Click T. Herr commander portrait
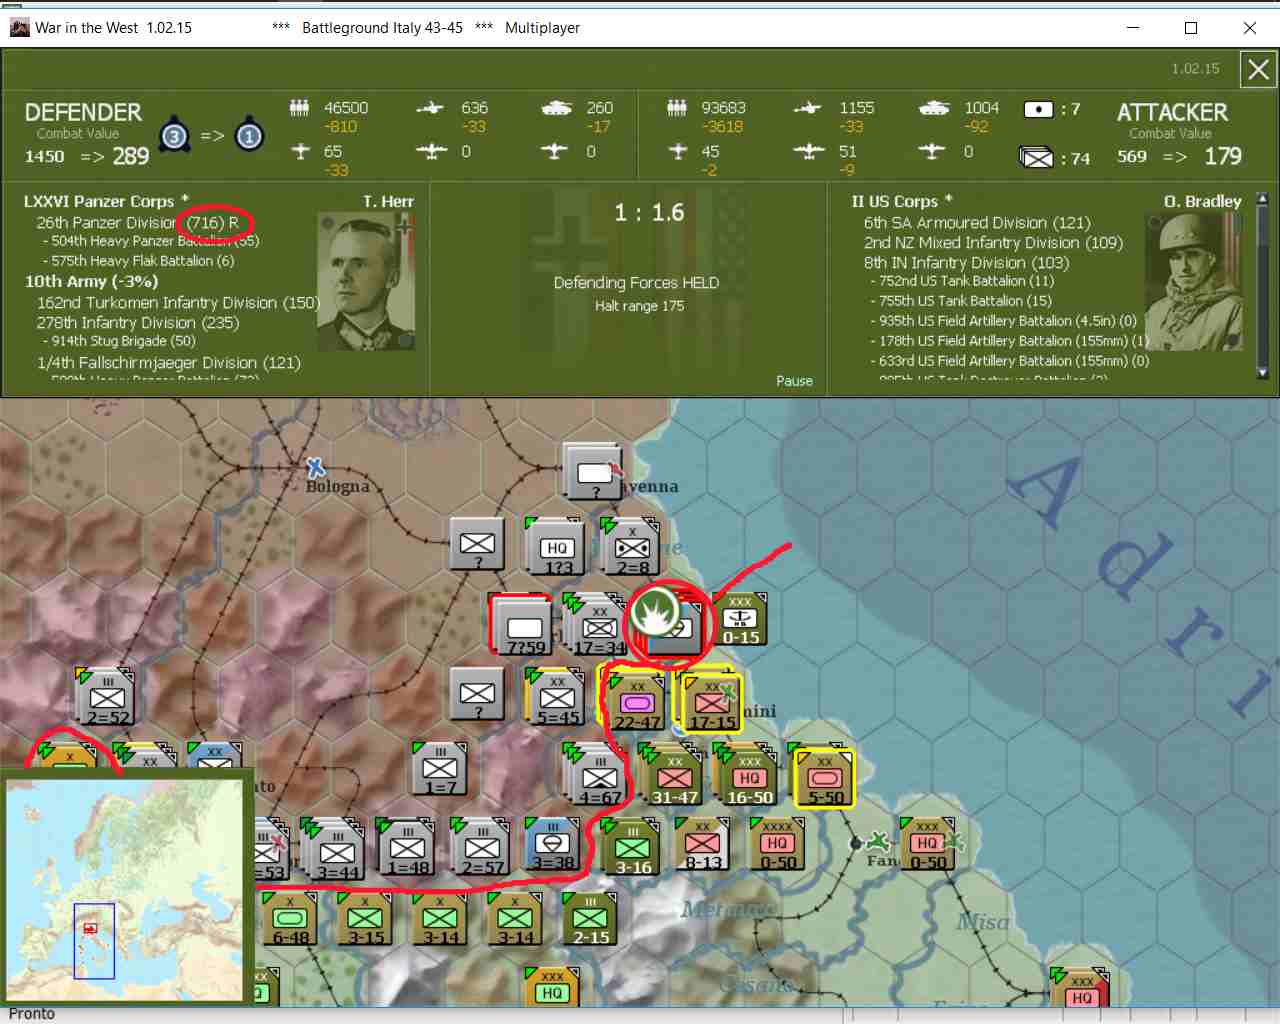 365,282
